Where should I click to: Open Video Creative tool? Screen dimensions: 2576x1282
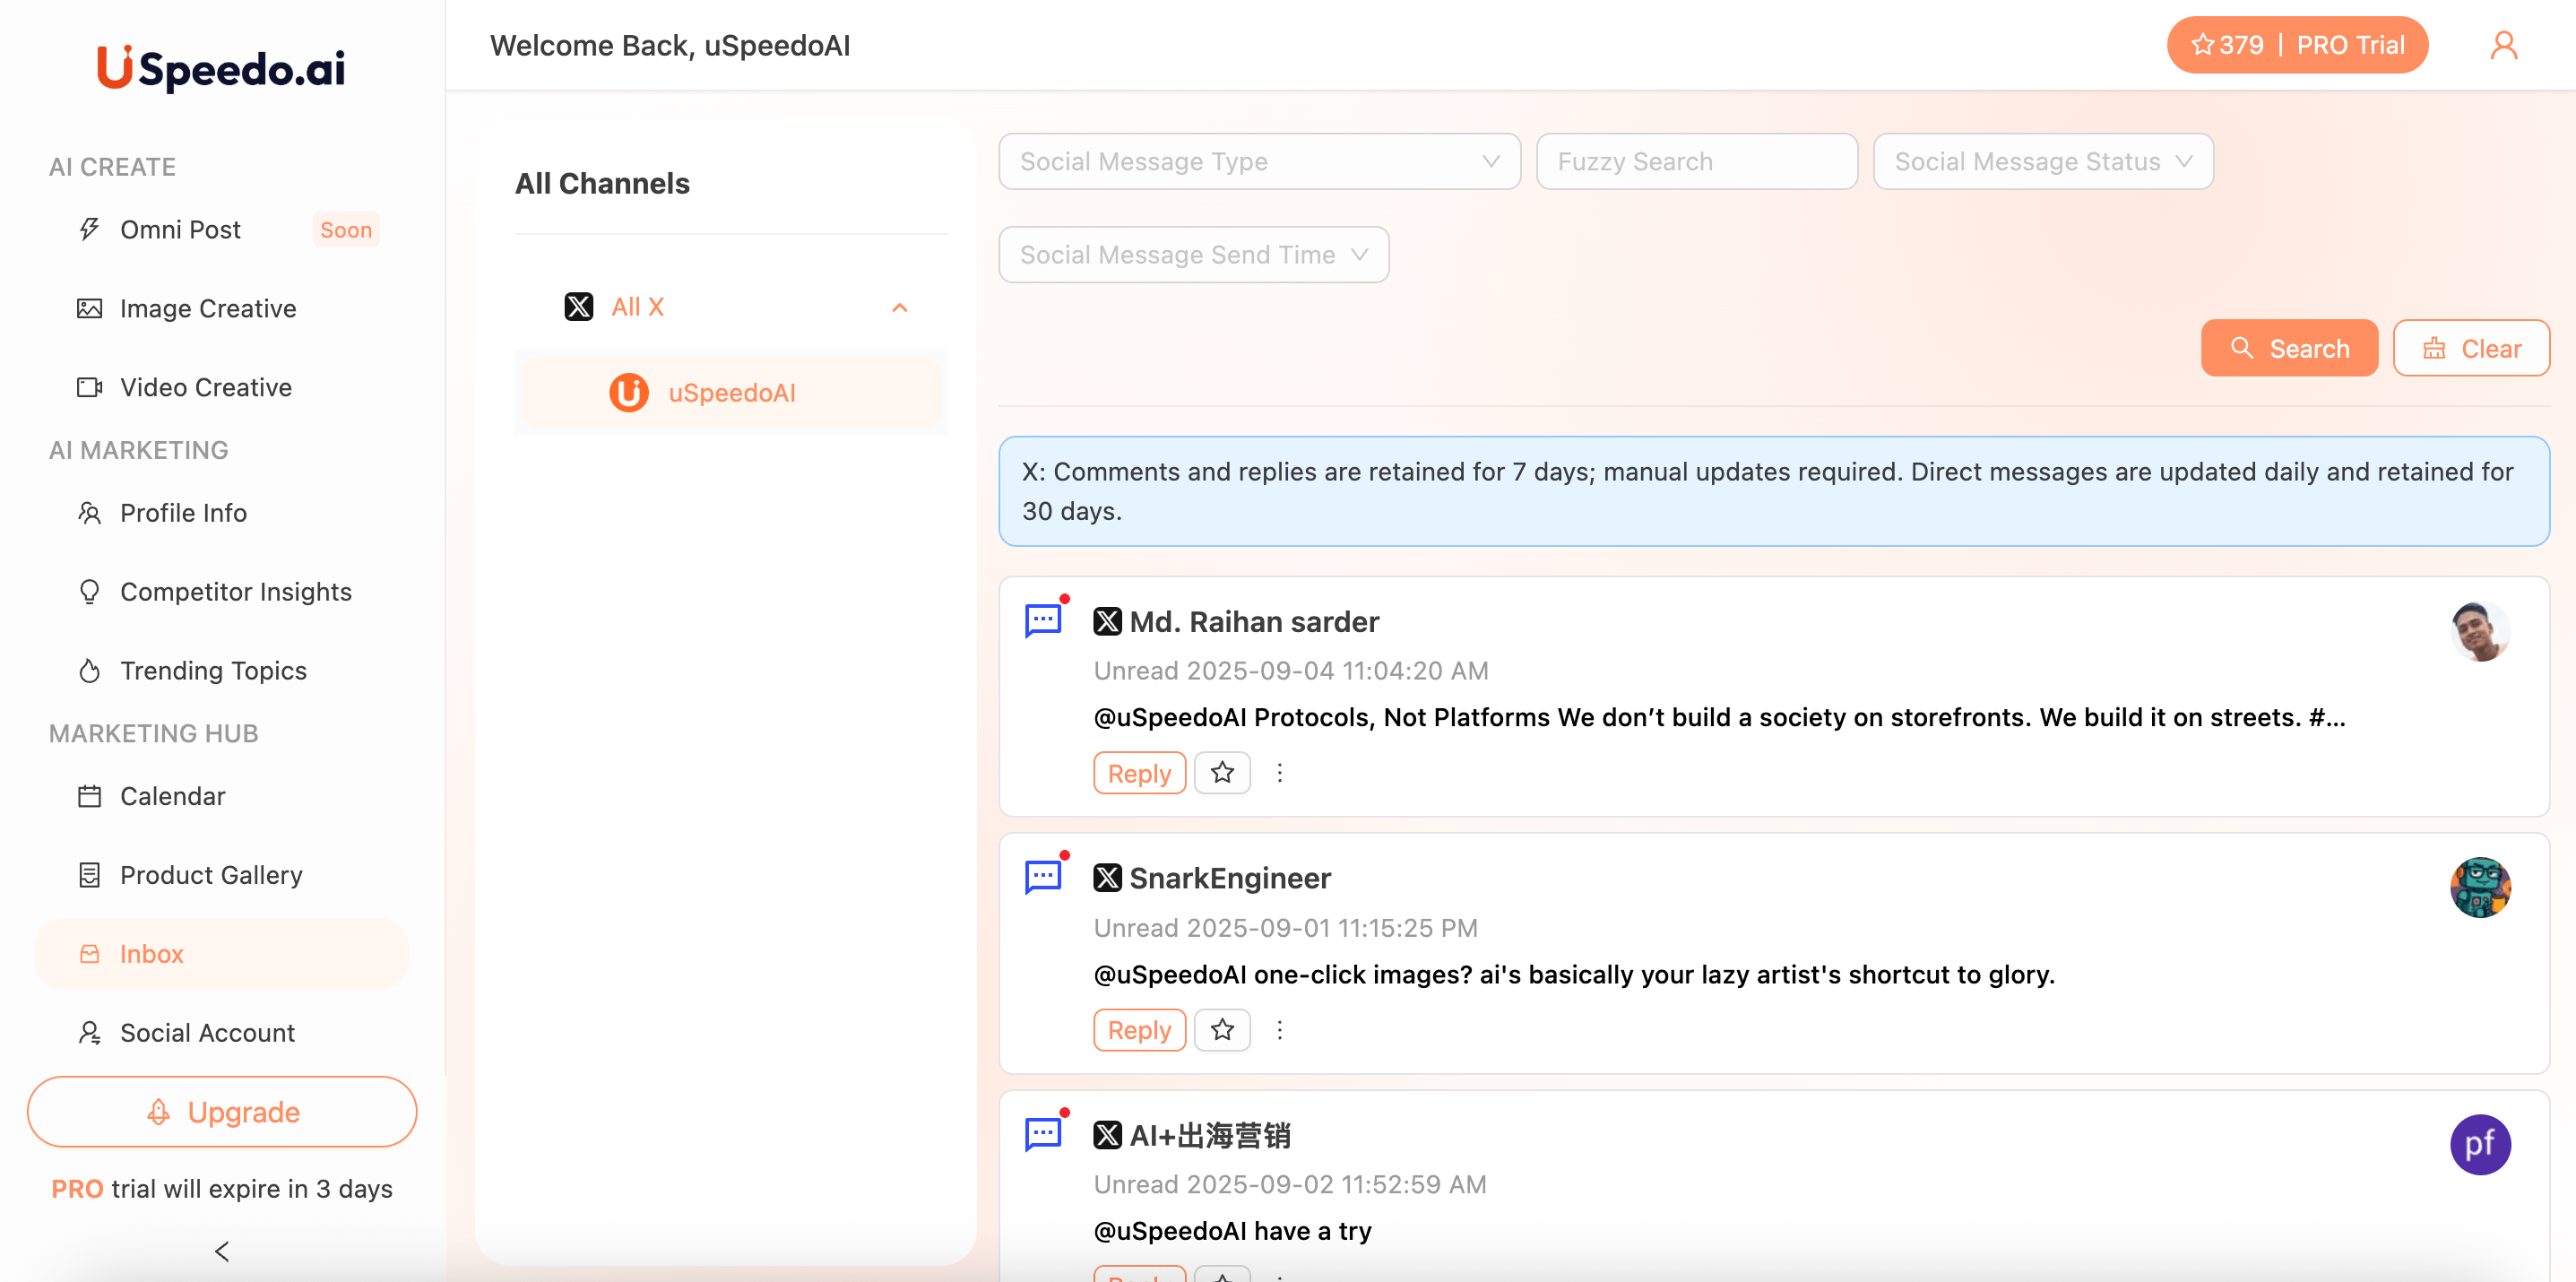[x=204, y=387]
